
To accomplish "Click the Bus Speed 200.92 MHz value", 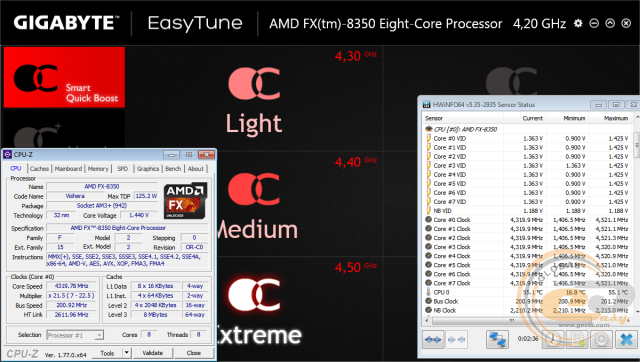I will click(x=71, y=305).
